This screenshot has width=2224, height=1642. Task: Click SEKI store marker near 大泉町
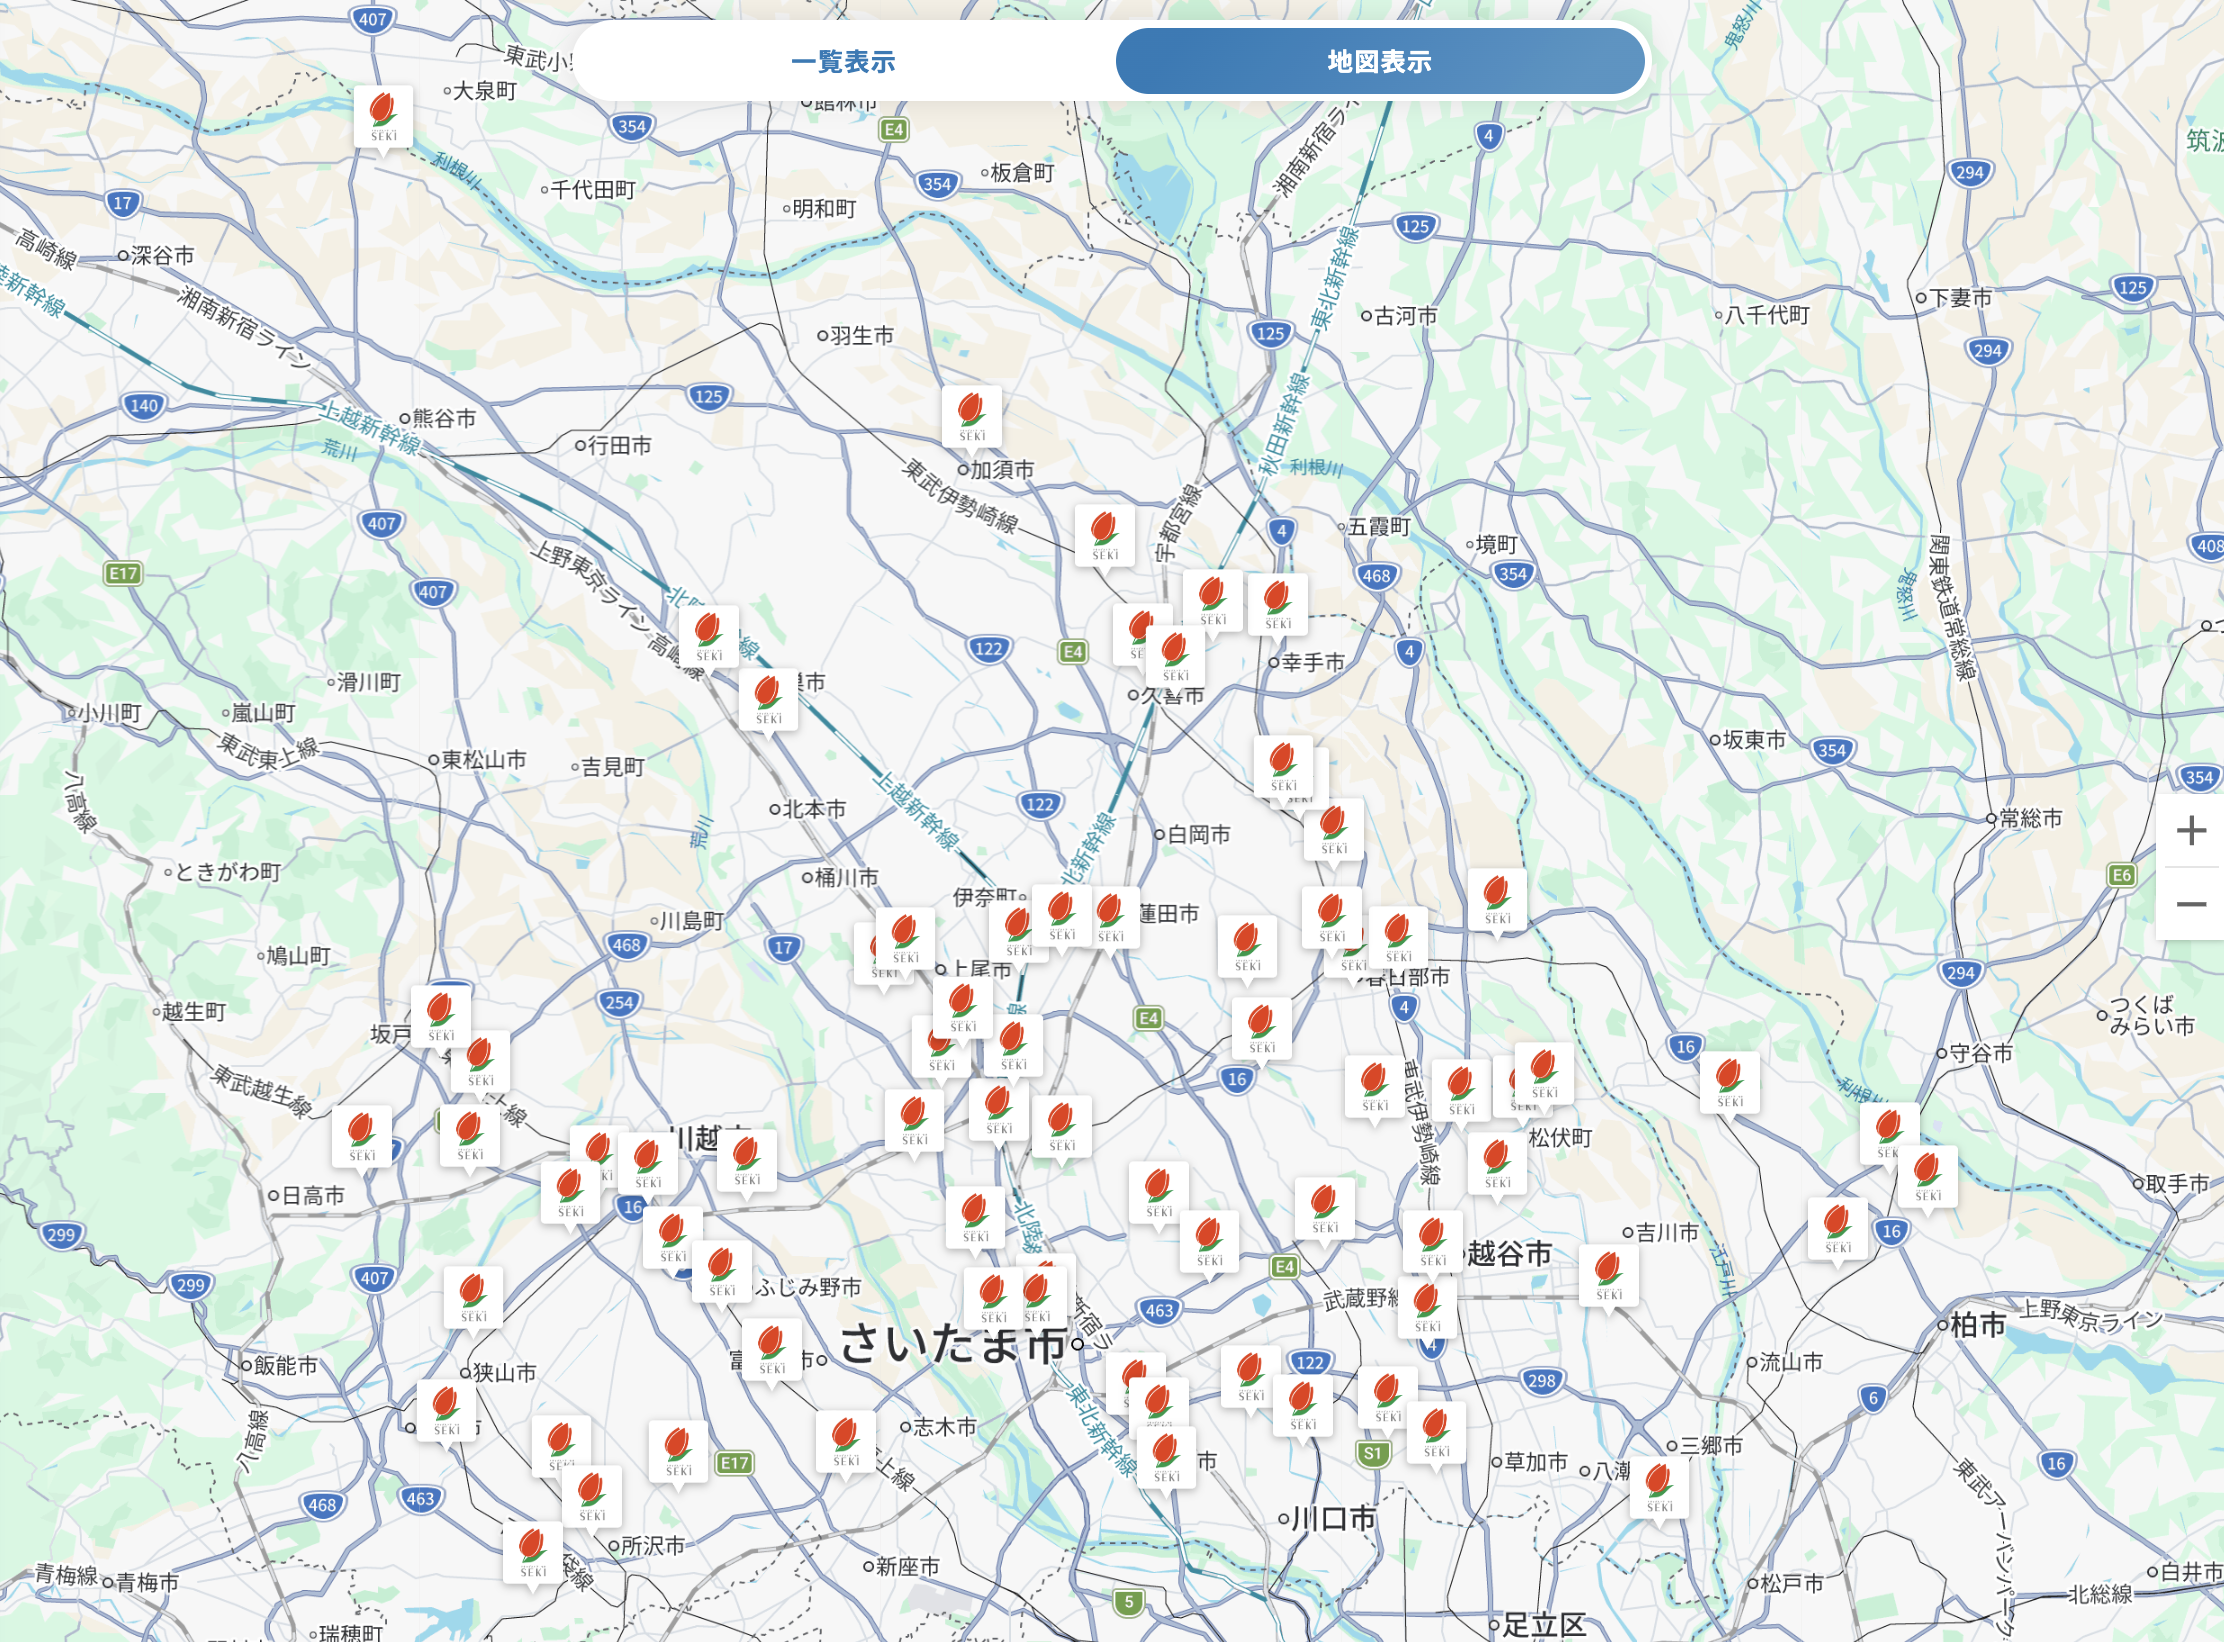tap(383, 116)
